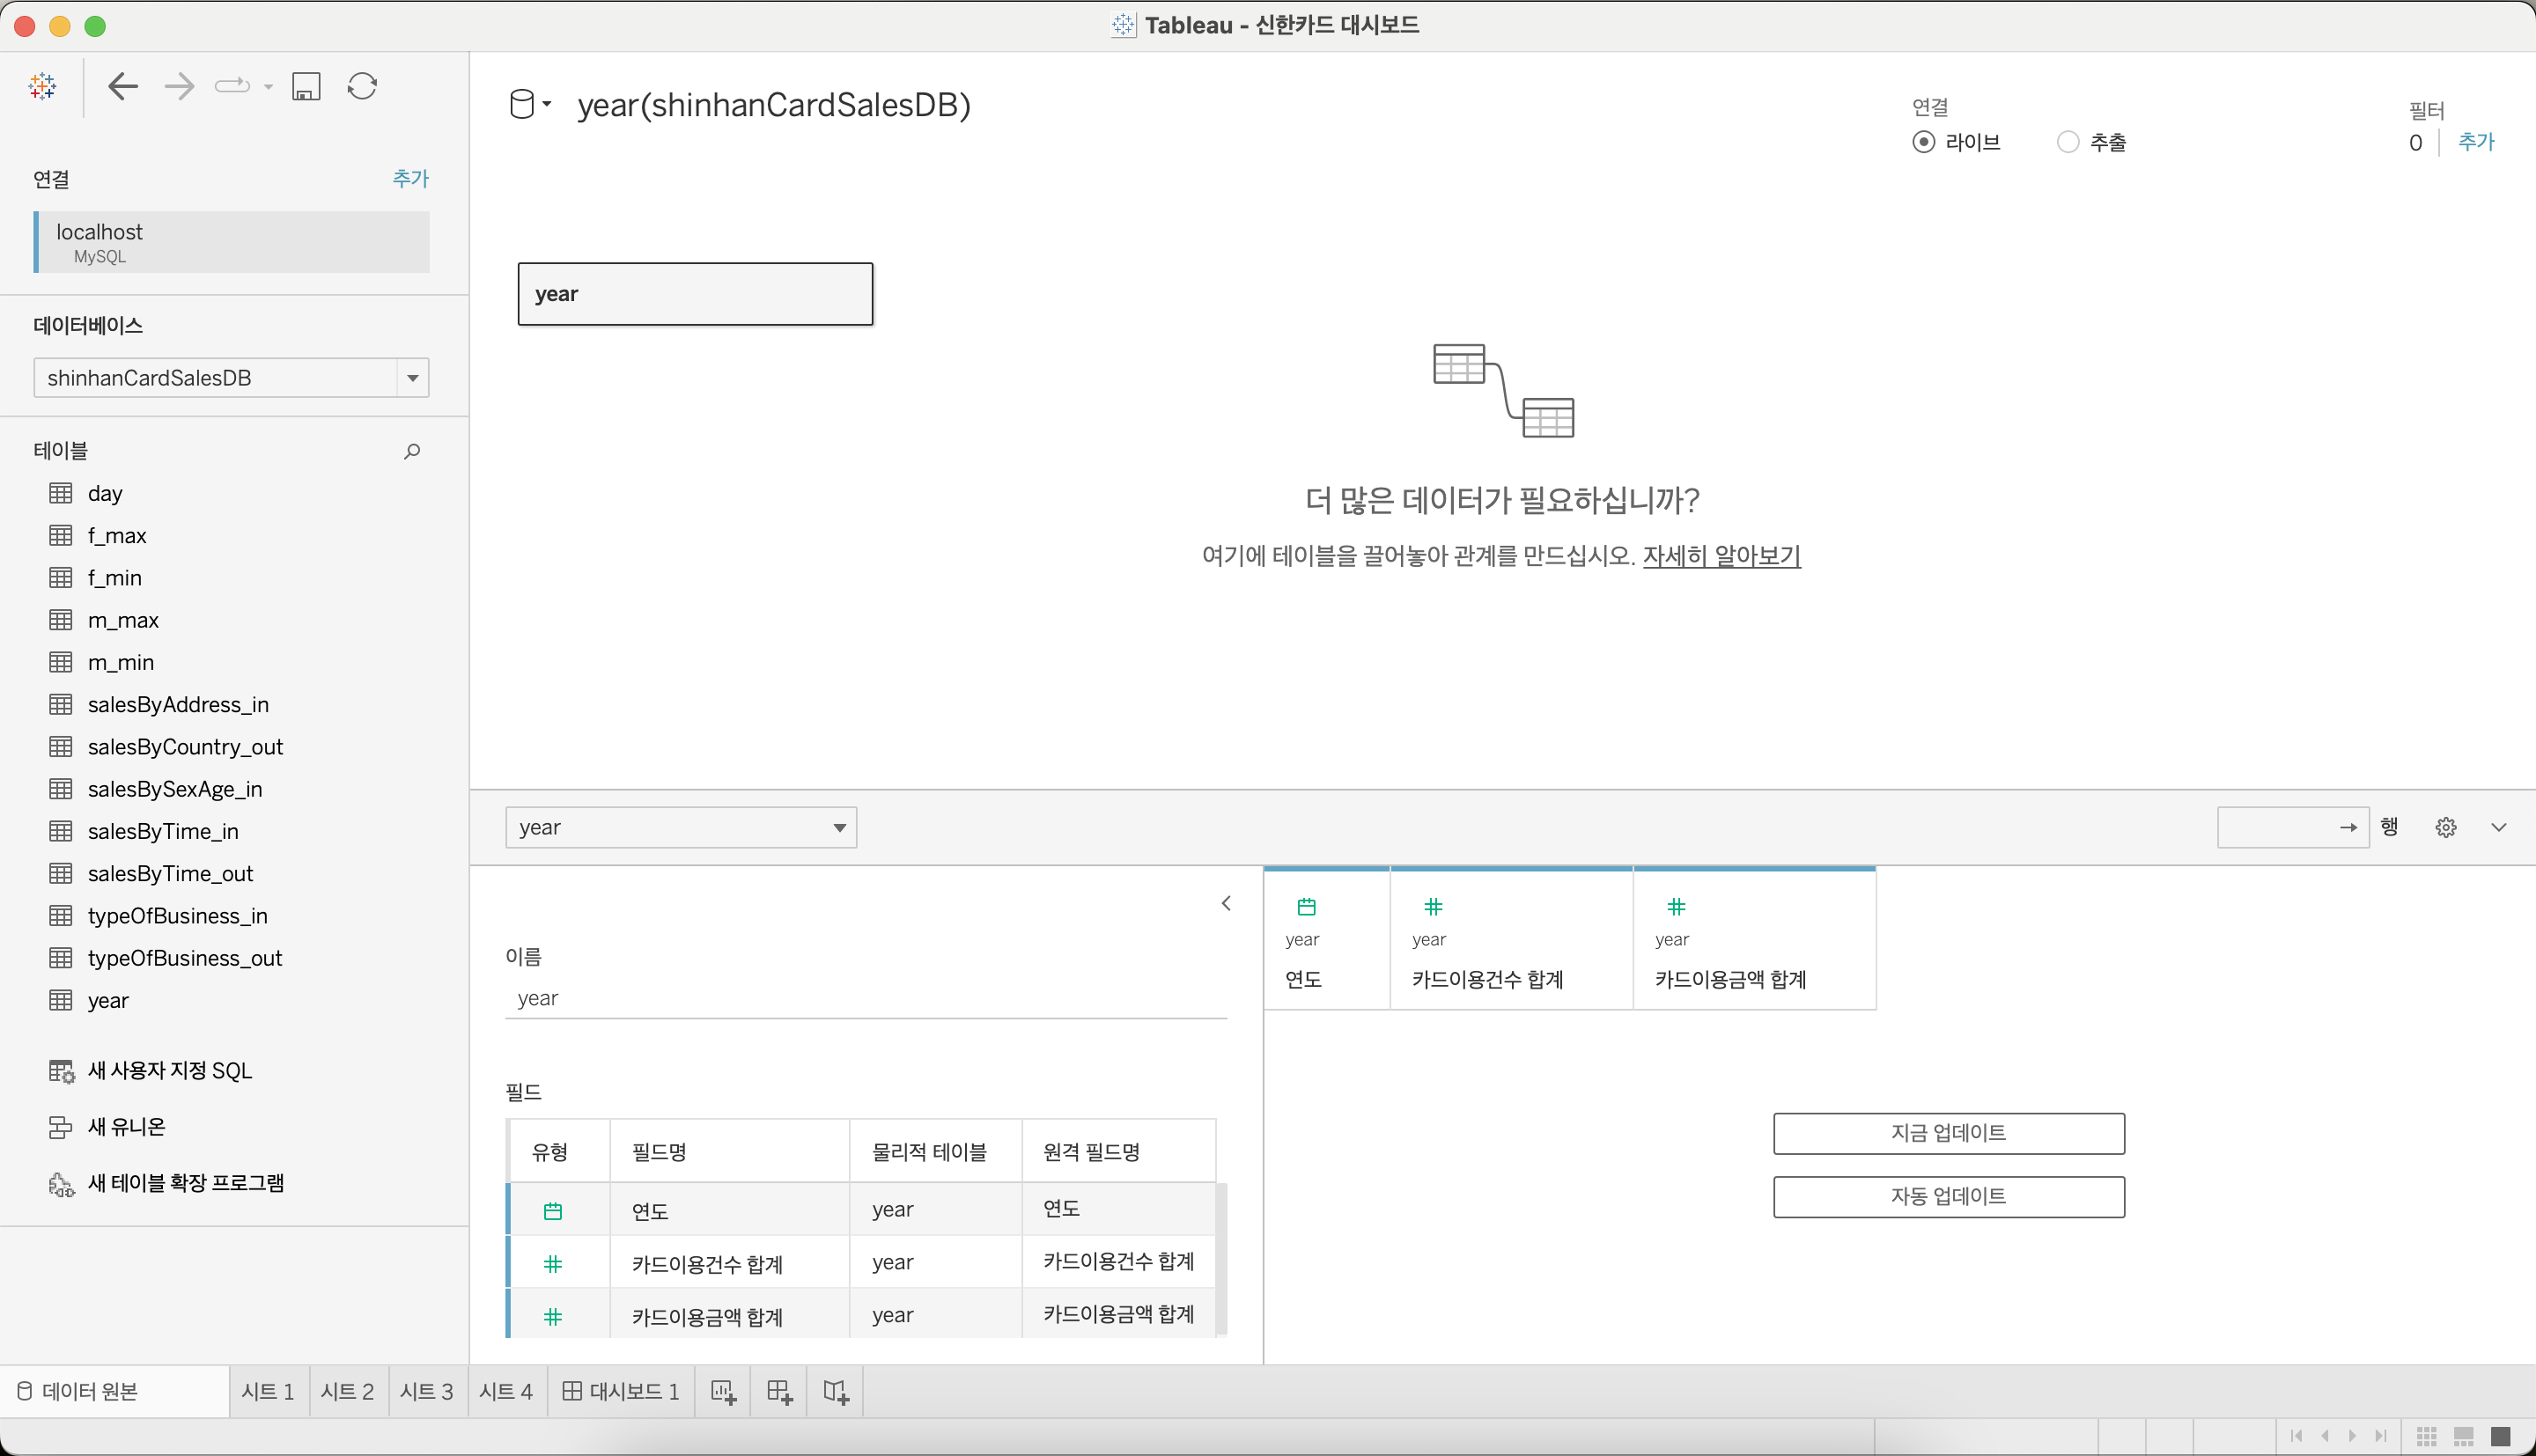
Task: Click the refresh data source icon
Action: coord(362,86)
